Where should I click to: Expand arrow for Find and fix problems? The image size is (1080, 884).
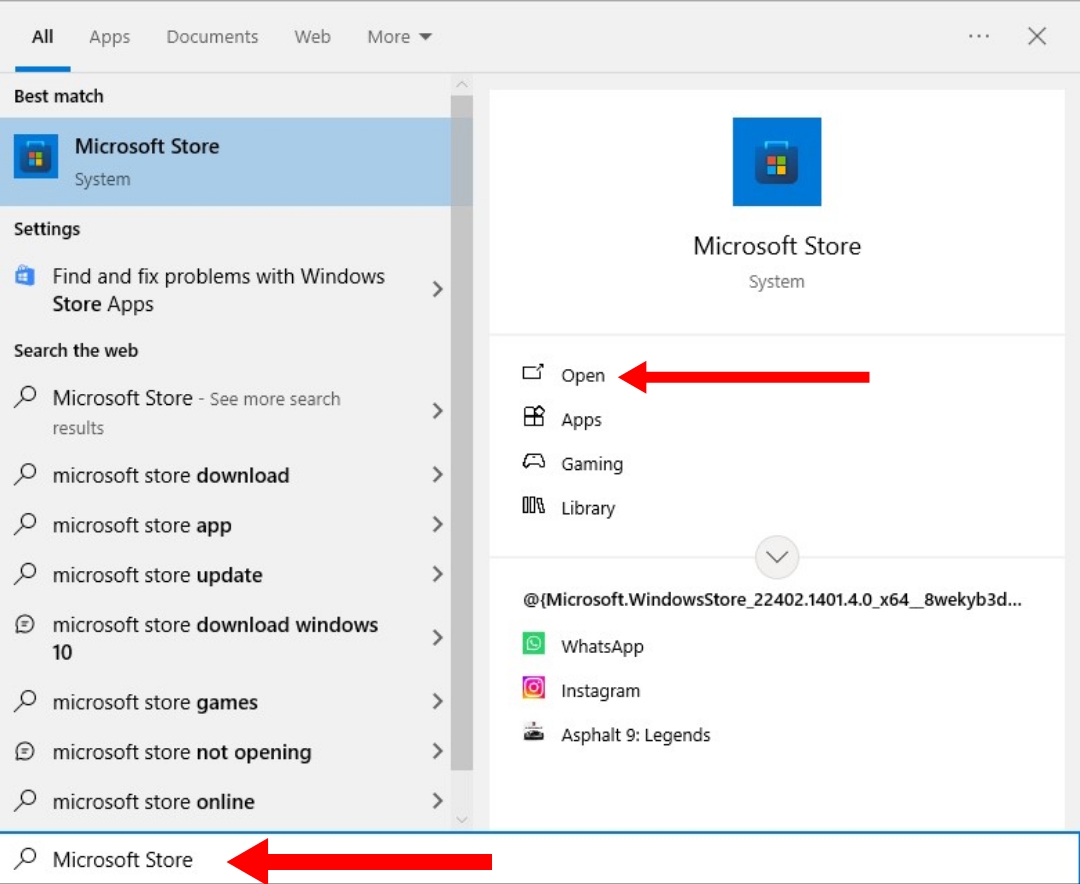point(437,289)
